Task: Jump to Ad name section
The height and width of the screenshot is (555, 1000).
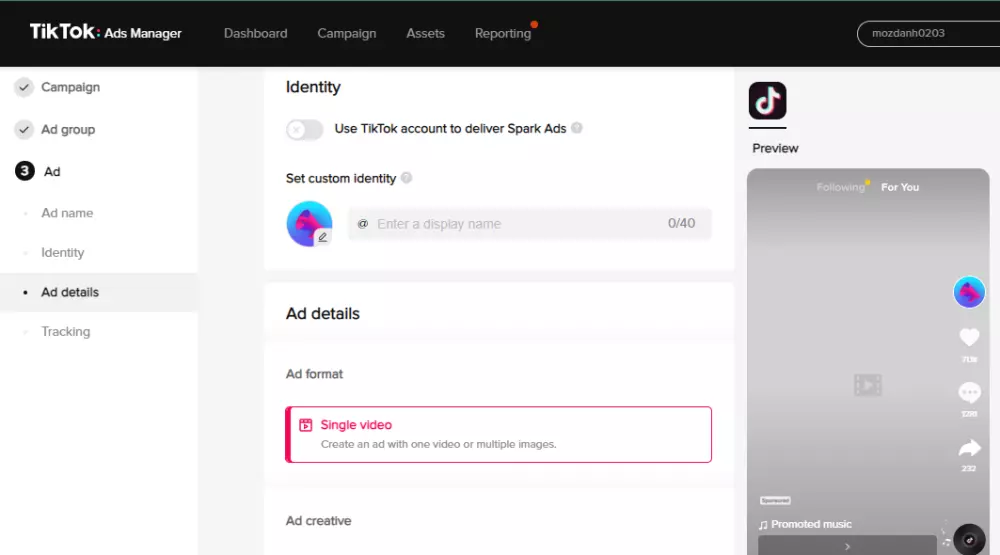Action: click(x=67, y=213)
